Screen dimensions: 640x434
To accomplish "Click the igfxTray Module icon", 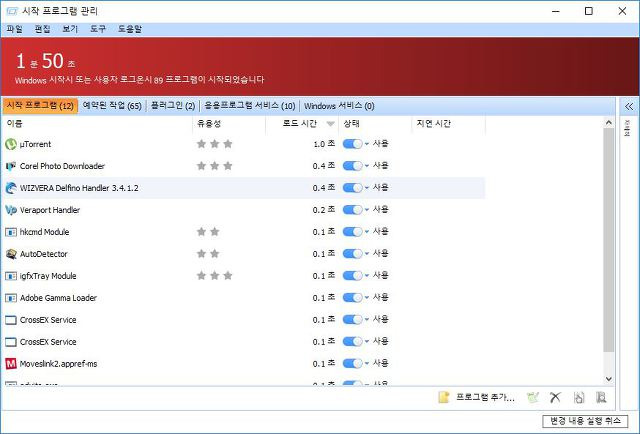I will pos(11,276).
